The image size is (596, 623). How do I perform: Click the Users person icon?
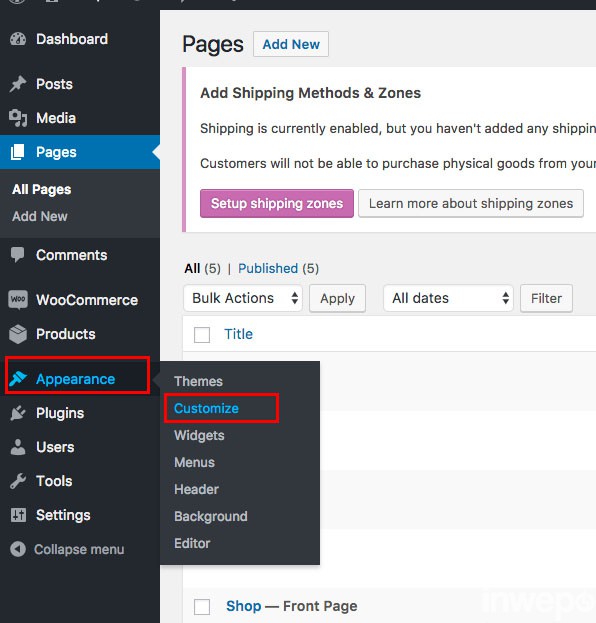pos(18,447)
